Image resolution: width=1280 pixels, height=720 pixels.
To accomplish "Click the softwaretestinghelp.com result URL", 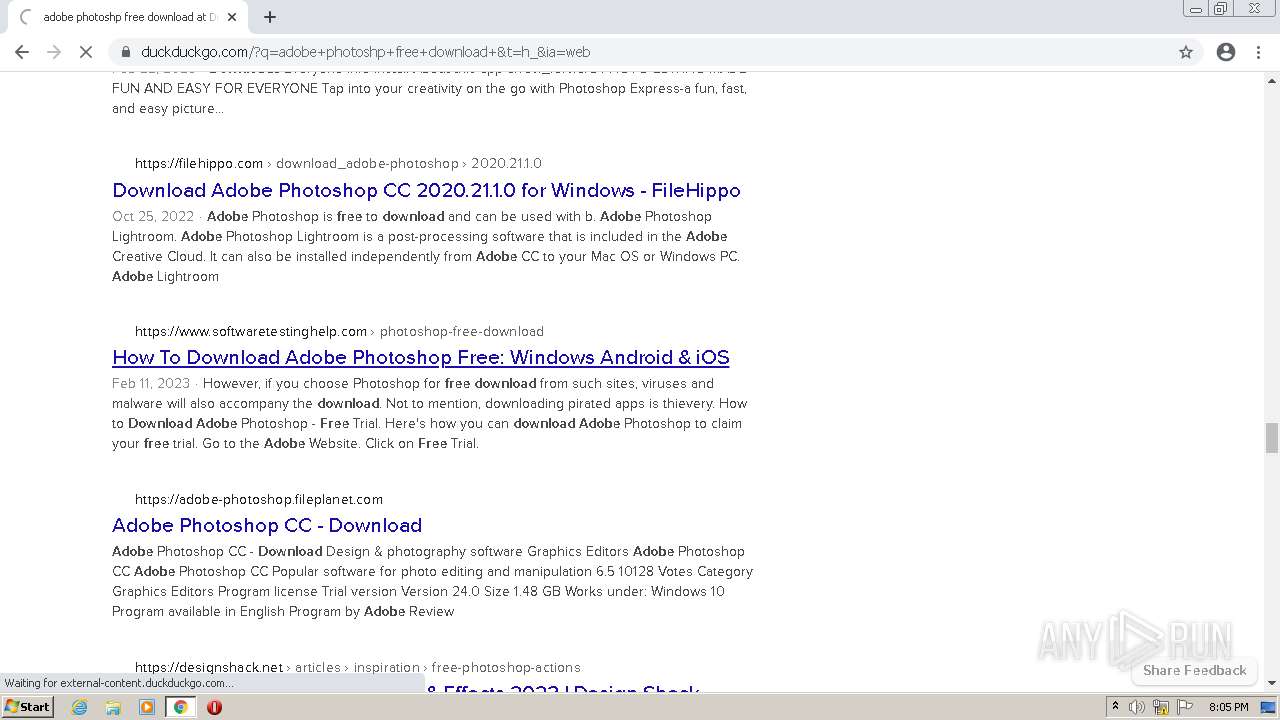I will pyautogui.click(x=251, y=331).
